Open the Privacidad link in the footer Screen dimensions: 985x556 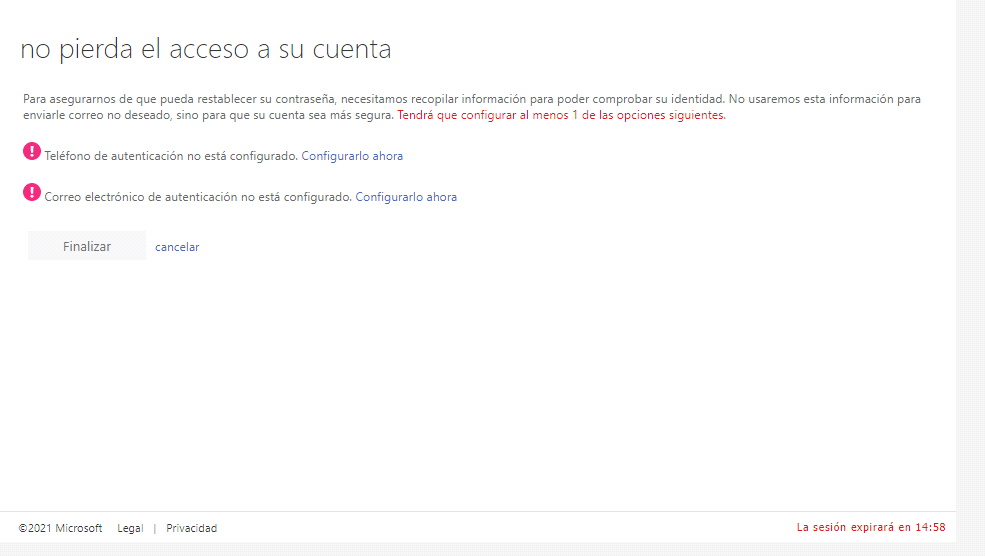(191, 528)
